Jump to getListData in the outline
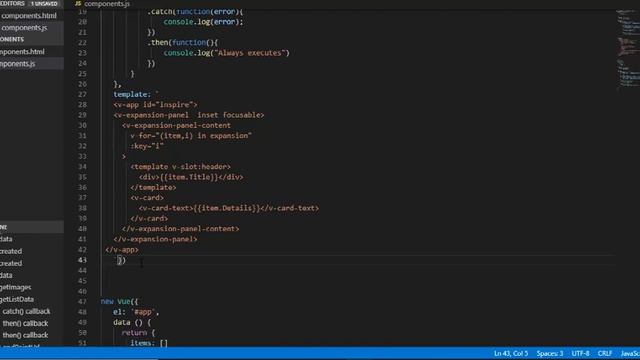The image size is (640, 360). pos(17,299)
